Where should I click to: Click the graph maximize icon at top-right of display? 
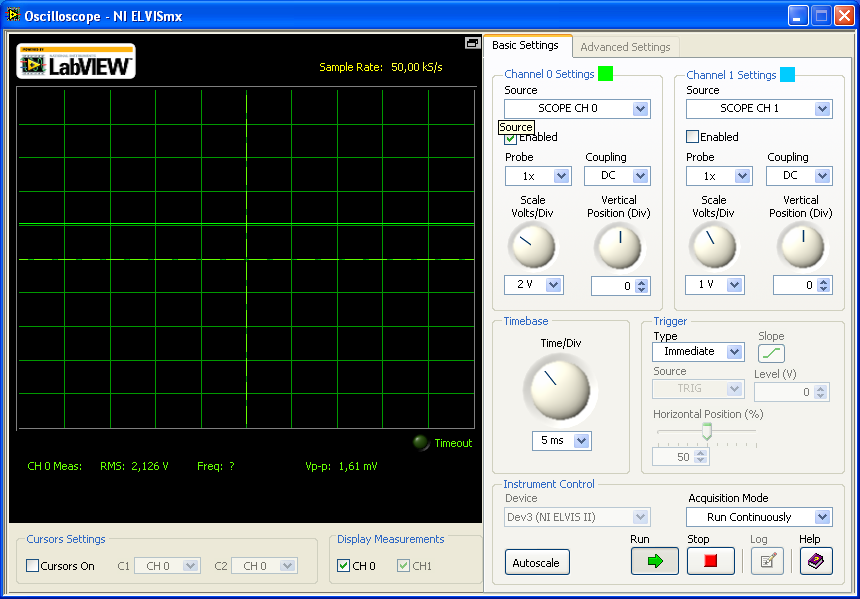(472, 43)
